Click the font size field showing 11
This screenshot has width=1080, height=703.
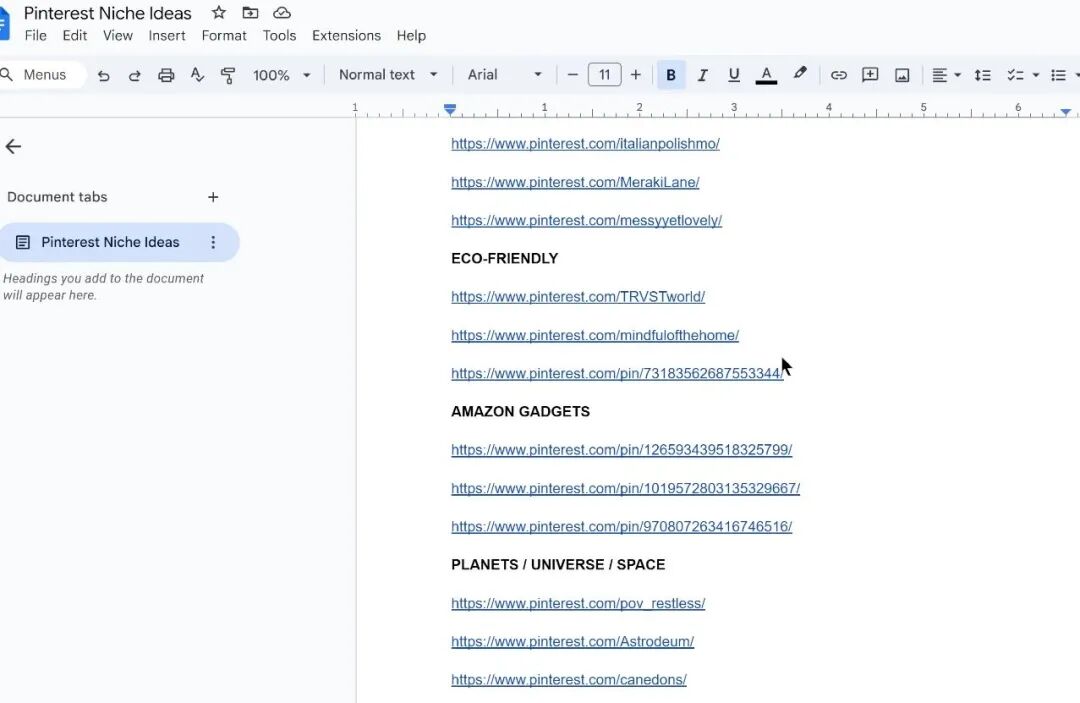tap(605, 74)
